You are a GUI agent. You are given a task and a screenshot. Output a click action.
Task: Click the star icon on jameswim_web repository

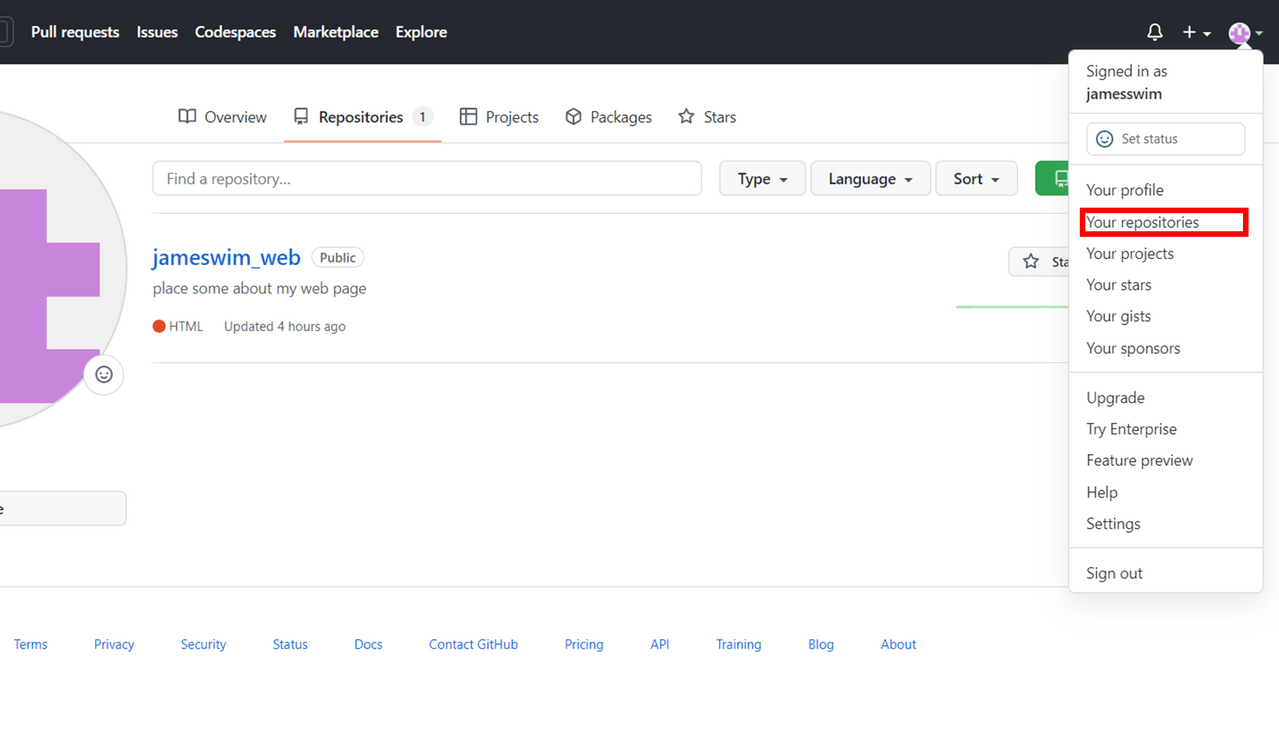(x=1031, y=262)
